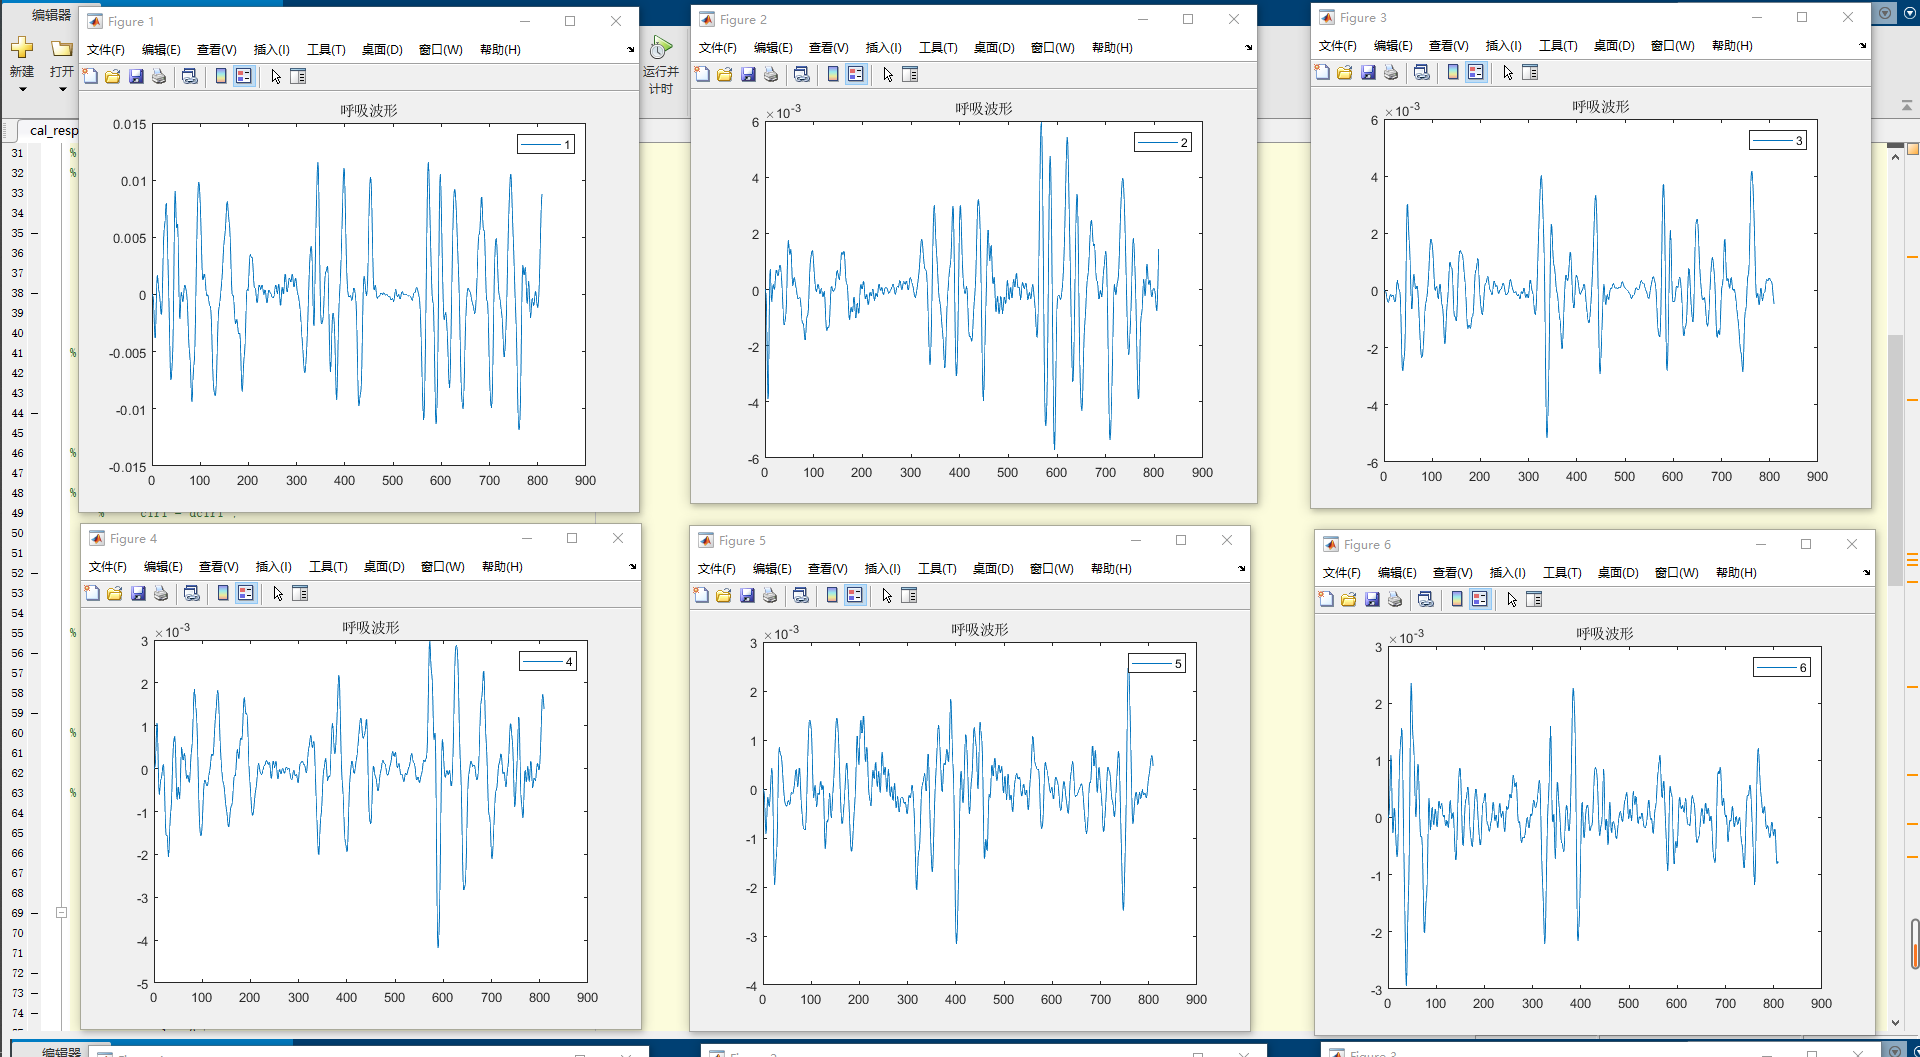Open 文件(F) menu in Figure 1

tap(106, 49)
